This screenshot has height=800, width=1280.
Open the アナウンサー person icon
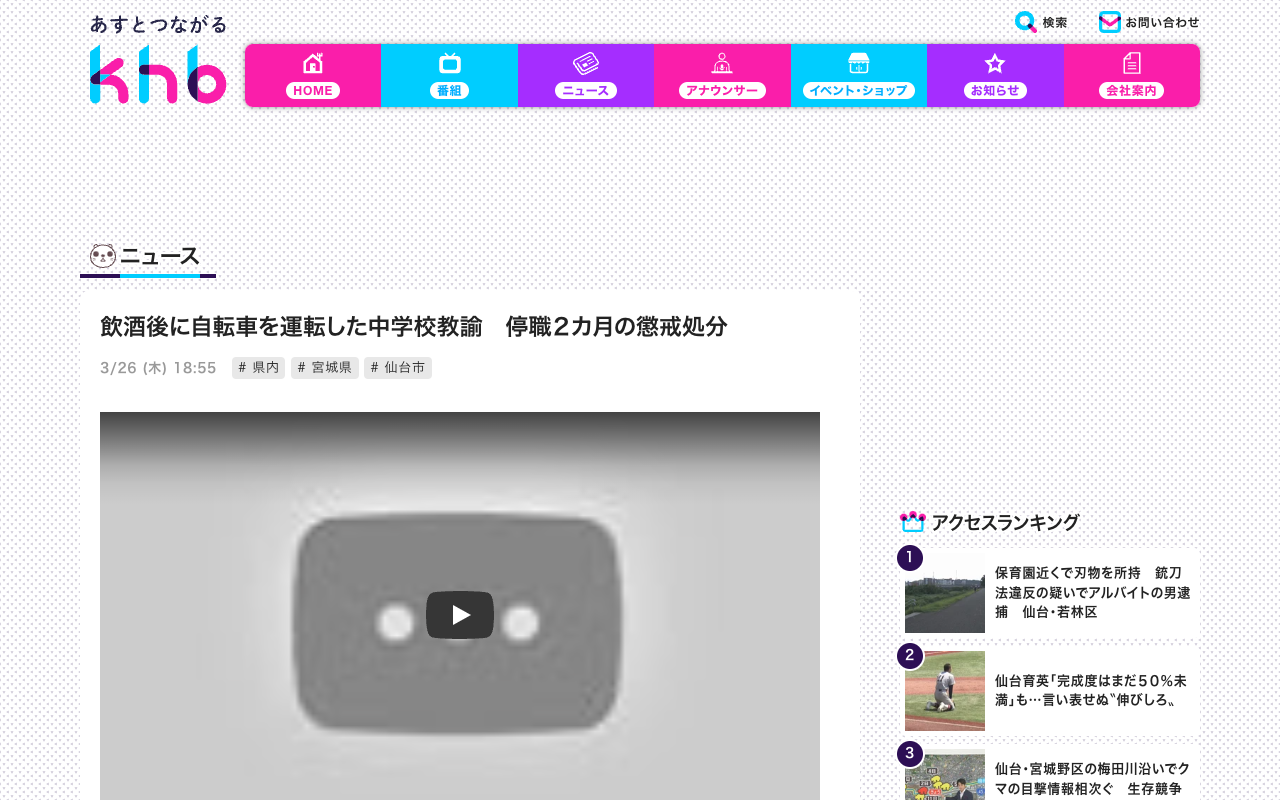click(x=722, y=63)
